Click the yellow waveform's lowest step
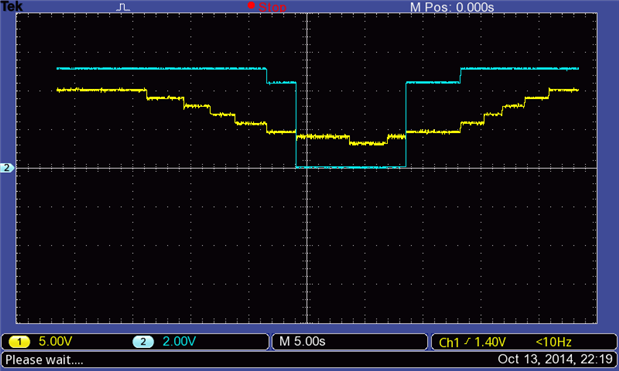Image resolution: width=619 pixels, height=371 pixels. click(x=368, y=143)
